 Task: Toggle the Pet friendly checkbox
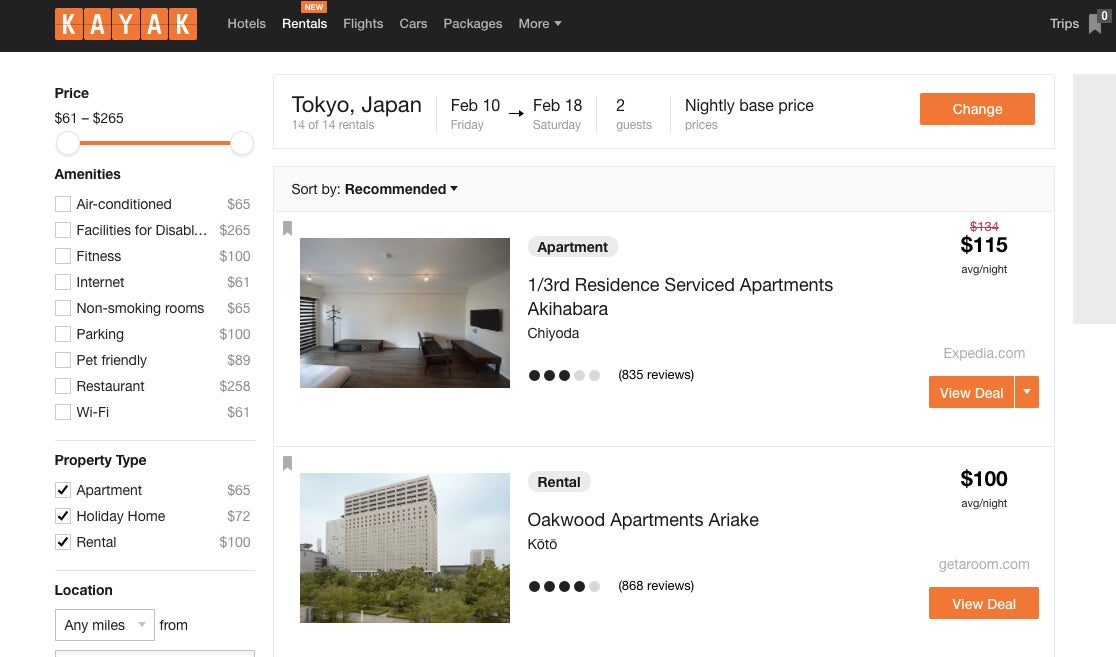tap(63, 360)
